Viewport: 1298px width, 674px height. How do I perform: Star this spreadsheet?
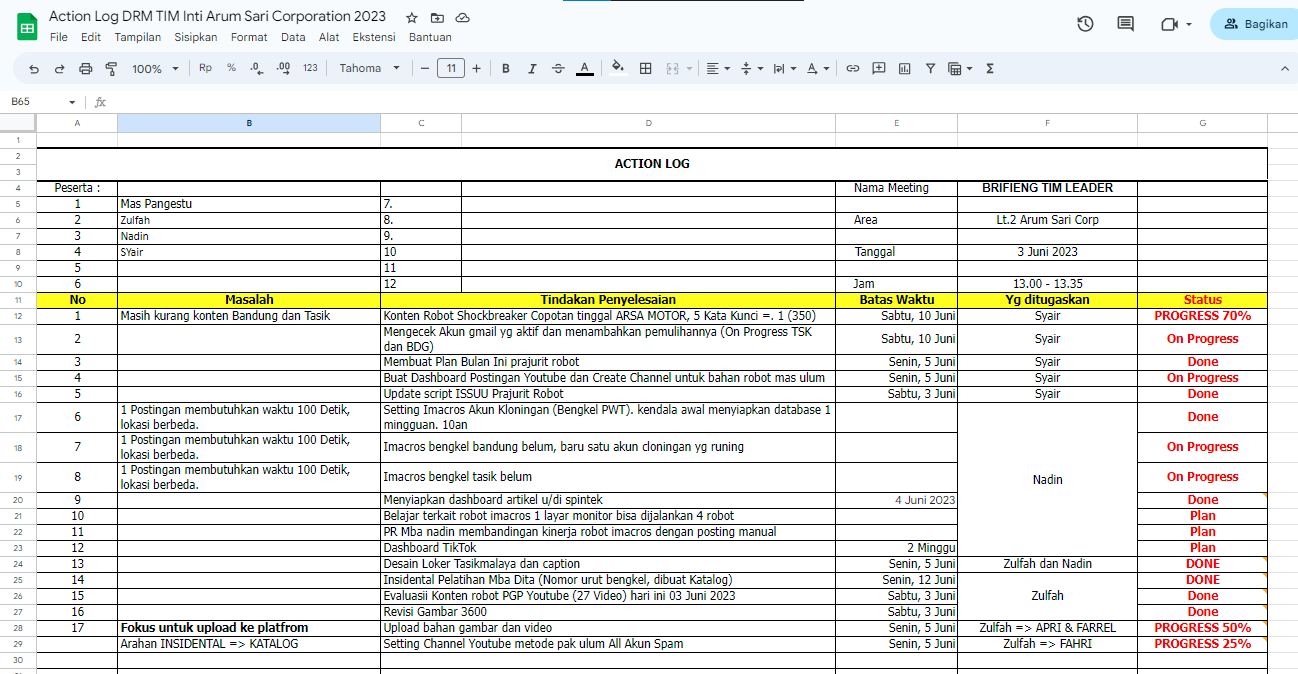(412, 18)
